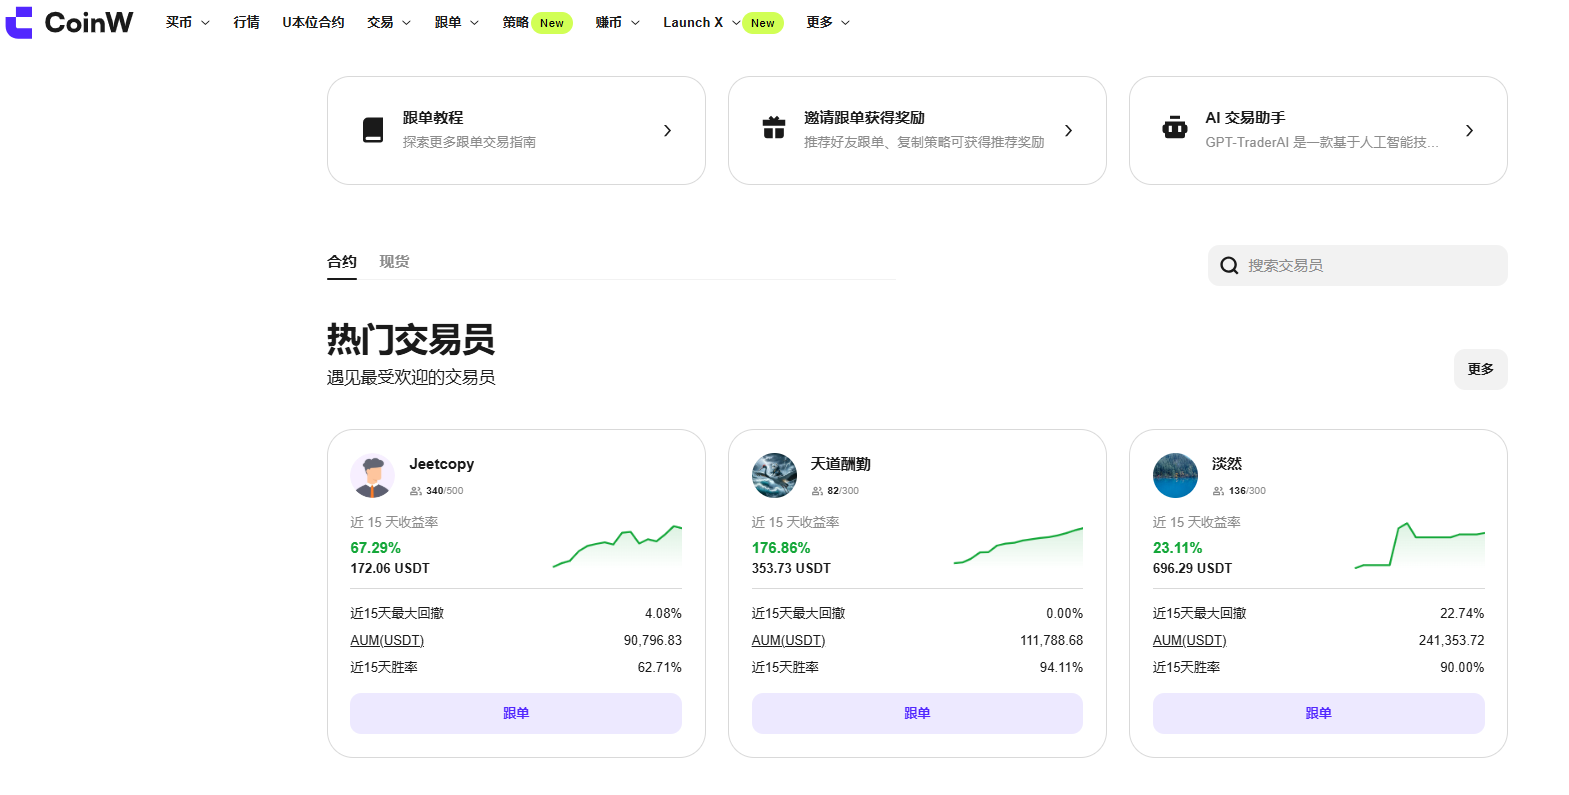The image size is (1569, 795).
Task: Click the 更多 button beside 热门交易员
Action: coord(1480,369)
